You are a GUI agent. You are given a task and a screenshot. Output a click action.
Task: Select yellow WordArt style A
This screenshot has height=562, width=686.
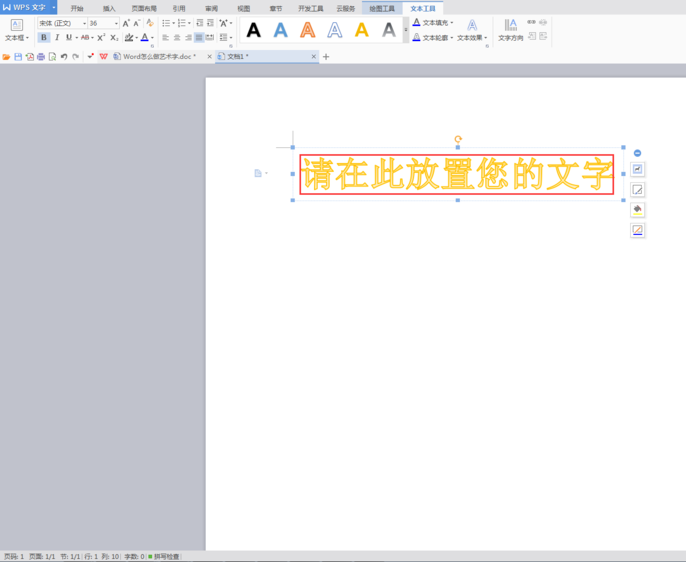(x=362, y=30)
